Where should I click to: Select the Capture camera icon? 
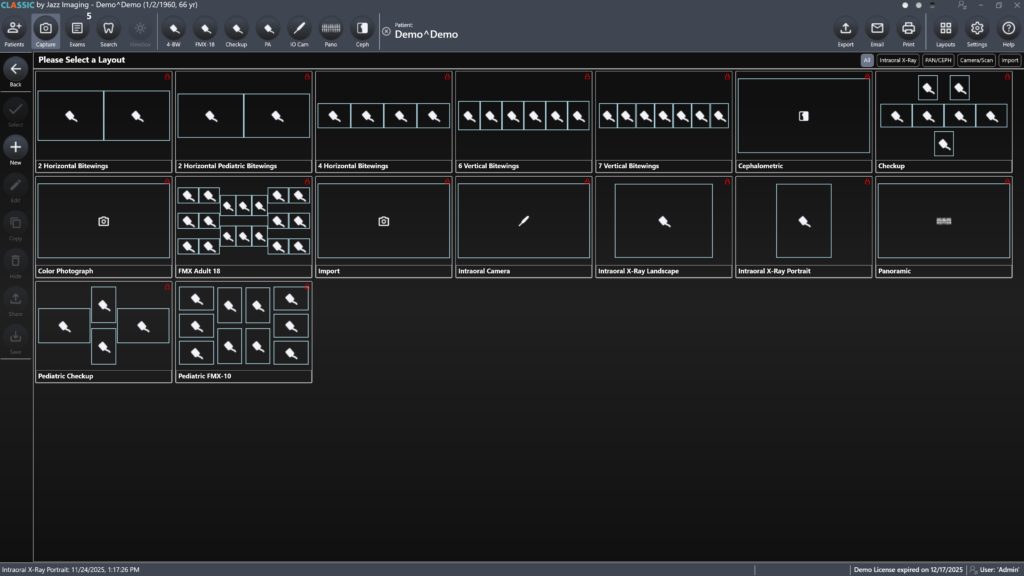tap(46, 33)
